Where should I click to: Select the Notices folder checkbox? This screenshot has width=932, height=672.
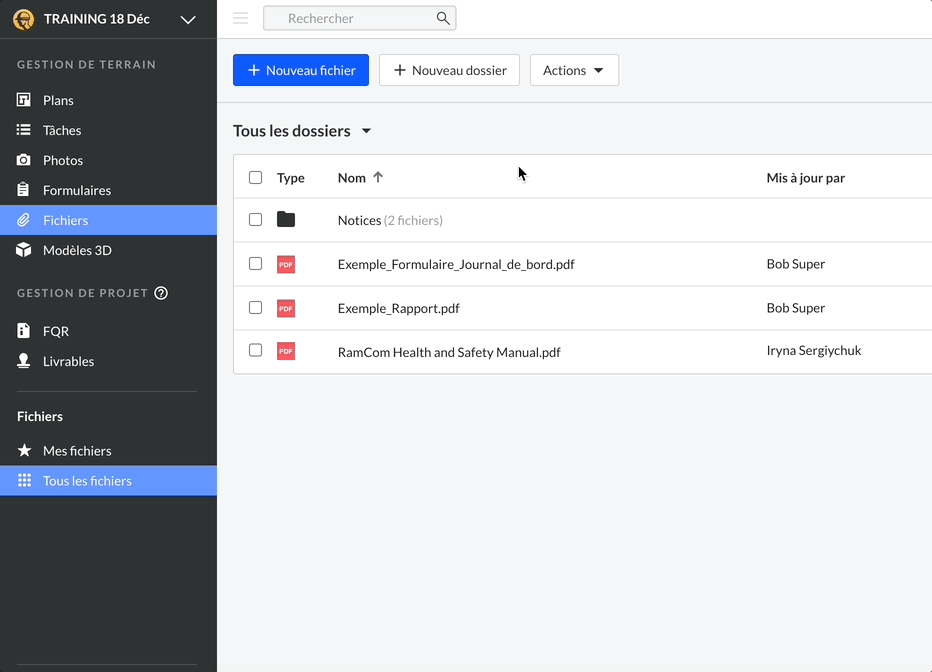coord(256,220)
